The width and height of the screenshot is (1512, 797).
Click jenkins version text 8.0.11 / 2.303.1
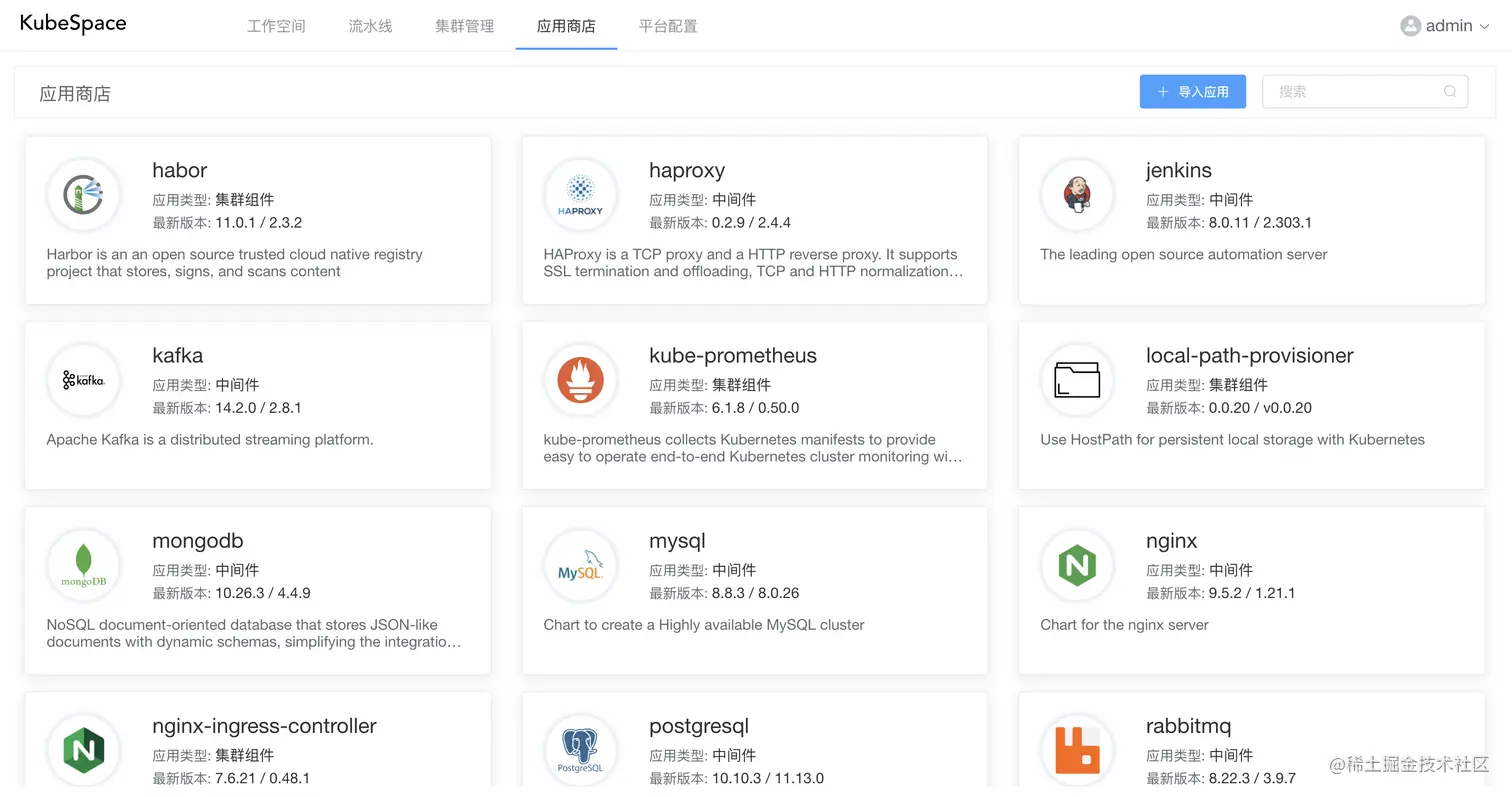1260,223
